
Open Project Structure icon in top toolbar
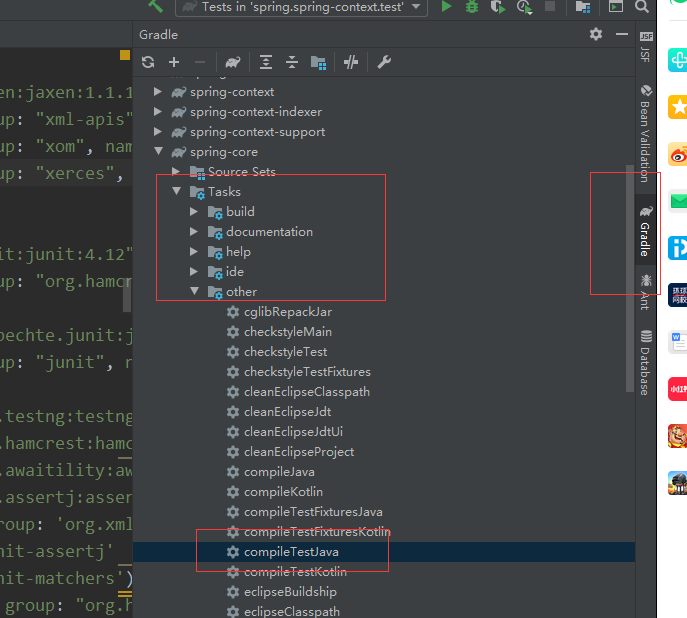pyautogui.click(x=583, y=7)
